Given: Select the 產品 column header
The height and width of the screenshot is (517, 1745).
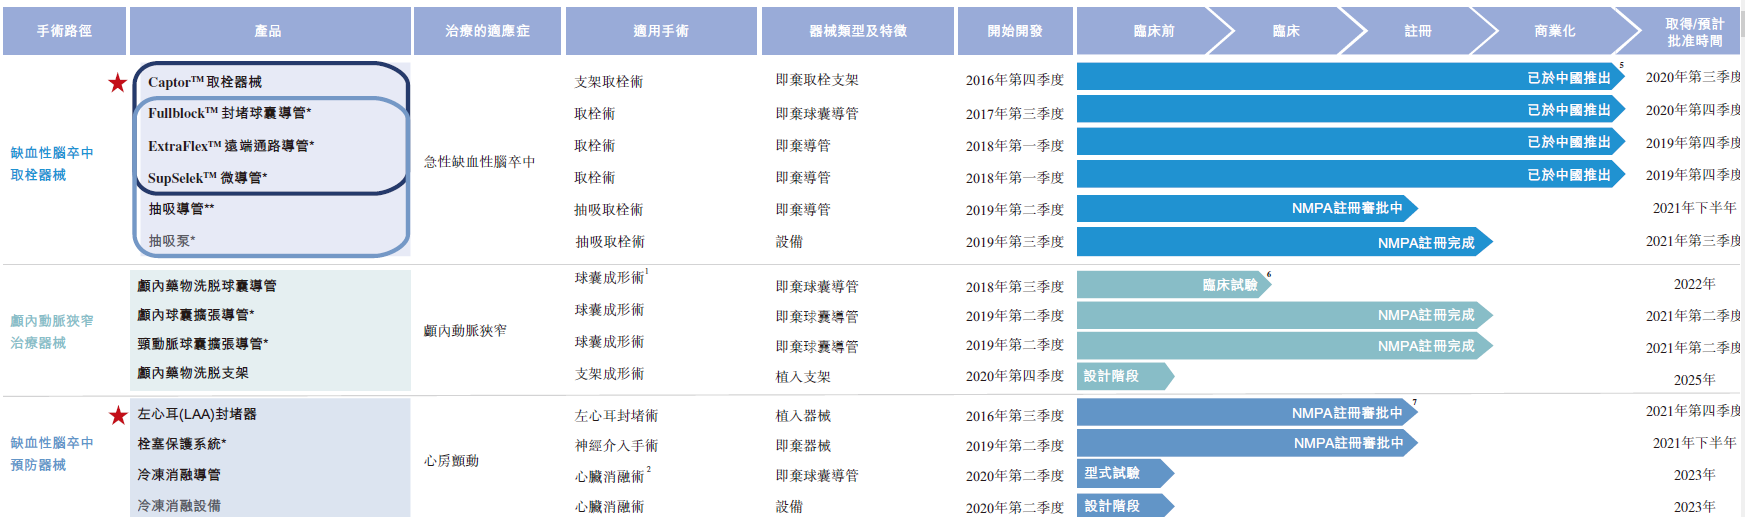Looking at the screenshot, I should 269,31.
